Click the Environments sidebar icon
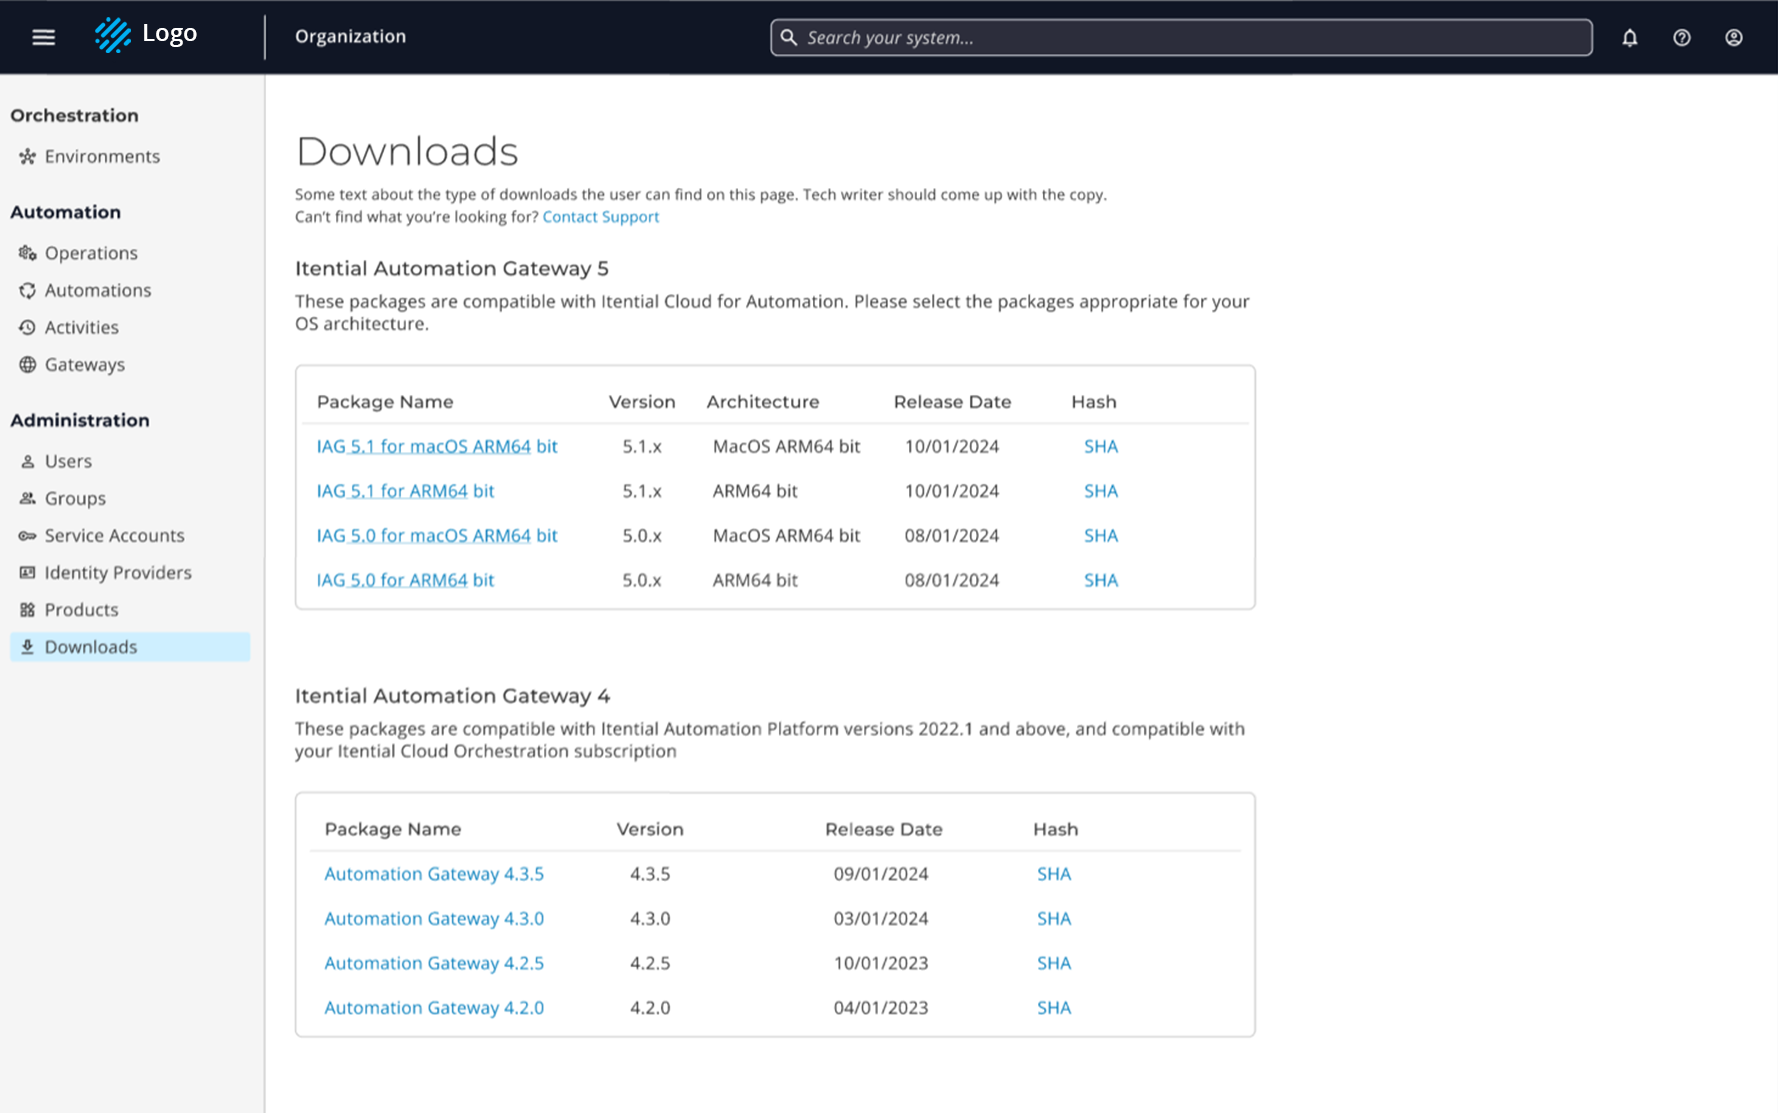The width and height of the screenshot is (1778, 1113). [x=27, y=156]
